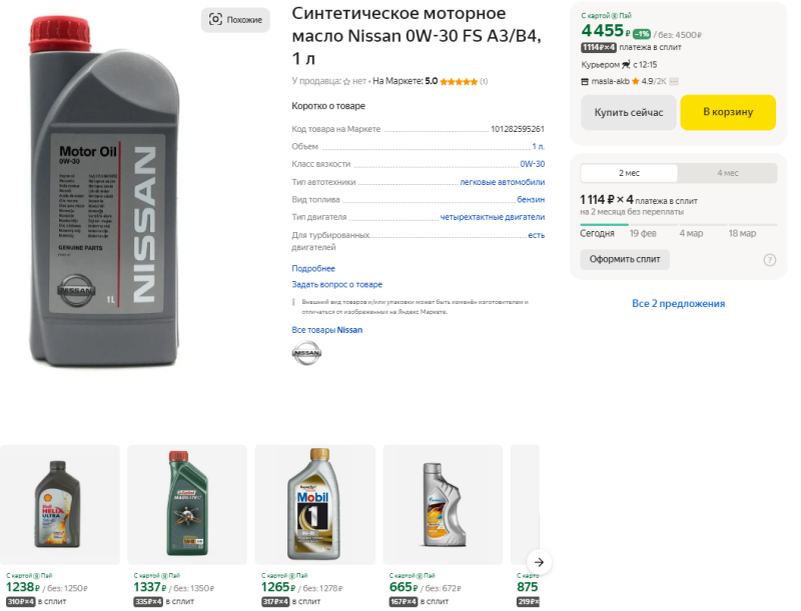Click четырехтактные двигатели link
Viewport: 801px width, 611px height.
[x=492, y=217]
